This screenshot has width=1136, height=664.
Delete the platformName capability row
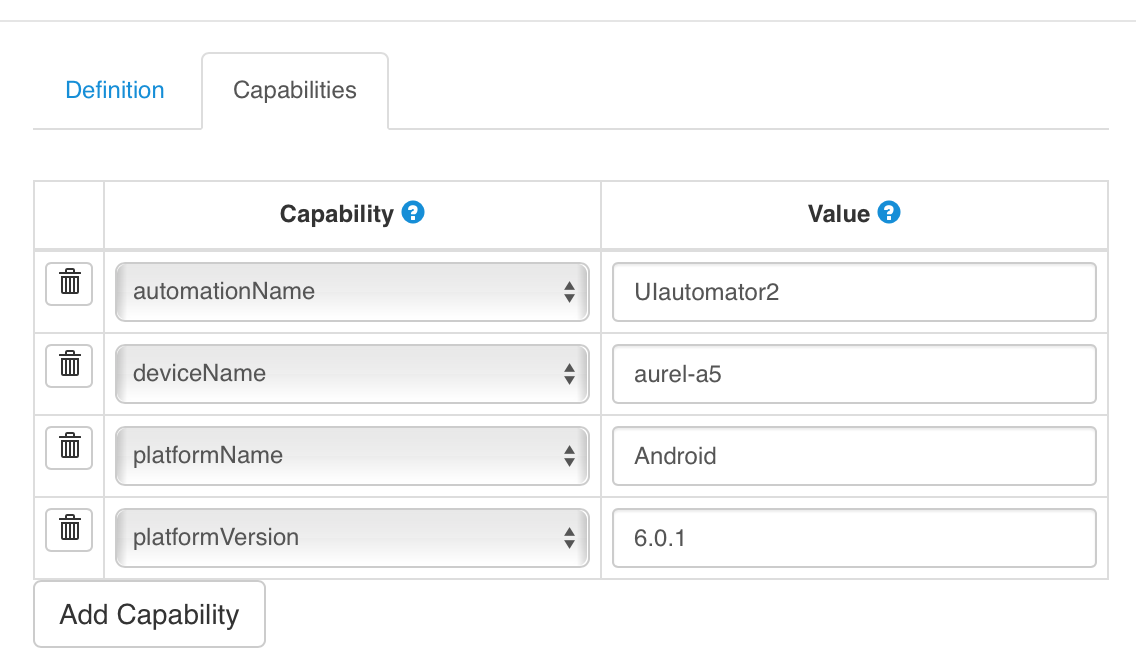click(68, 447)
